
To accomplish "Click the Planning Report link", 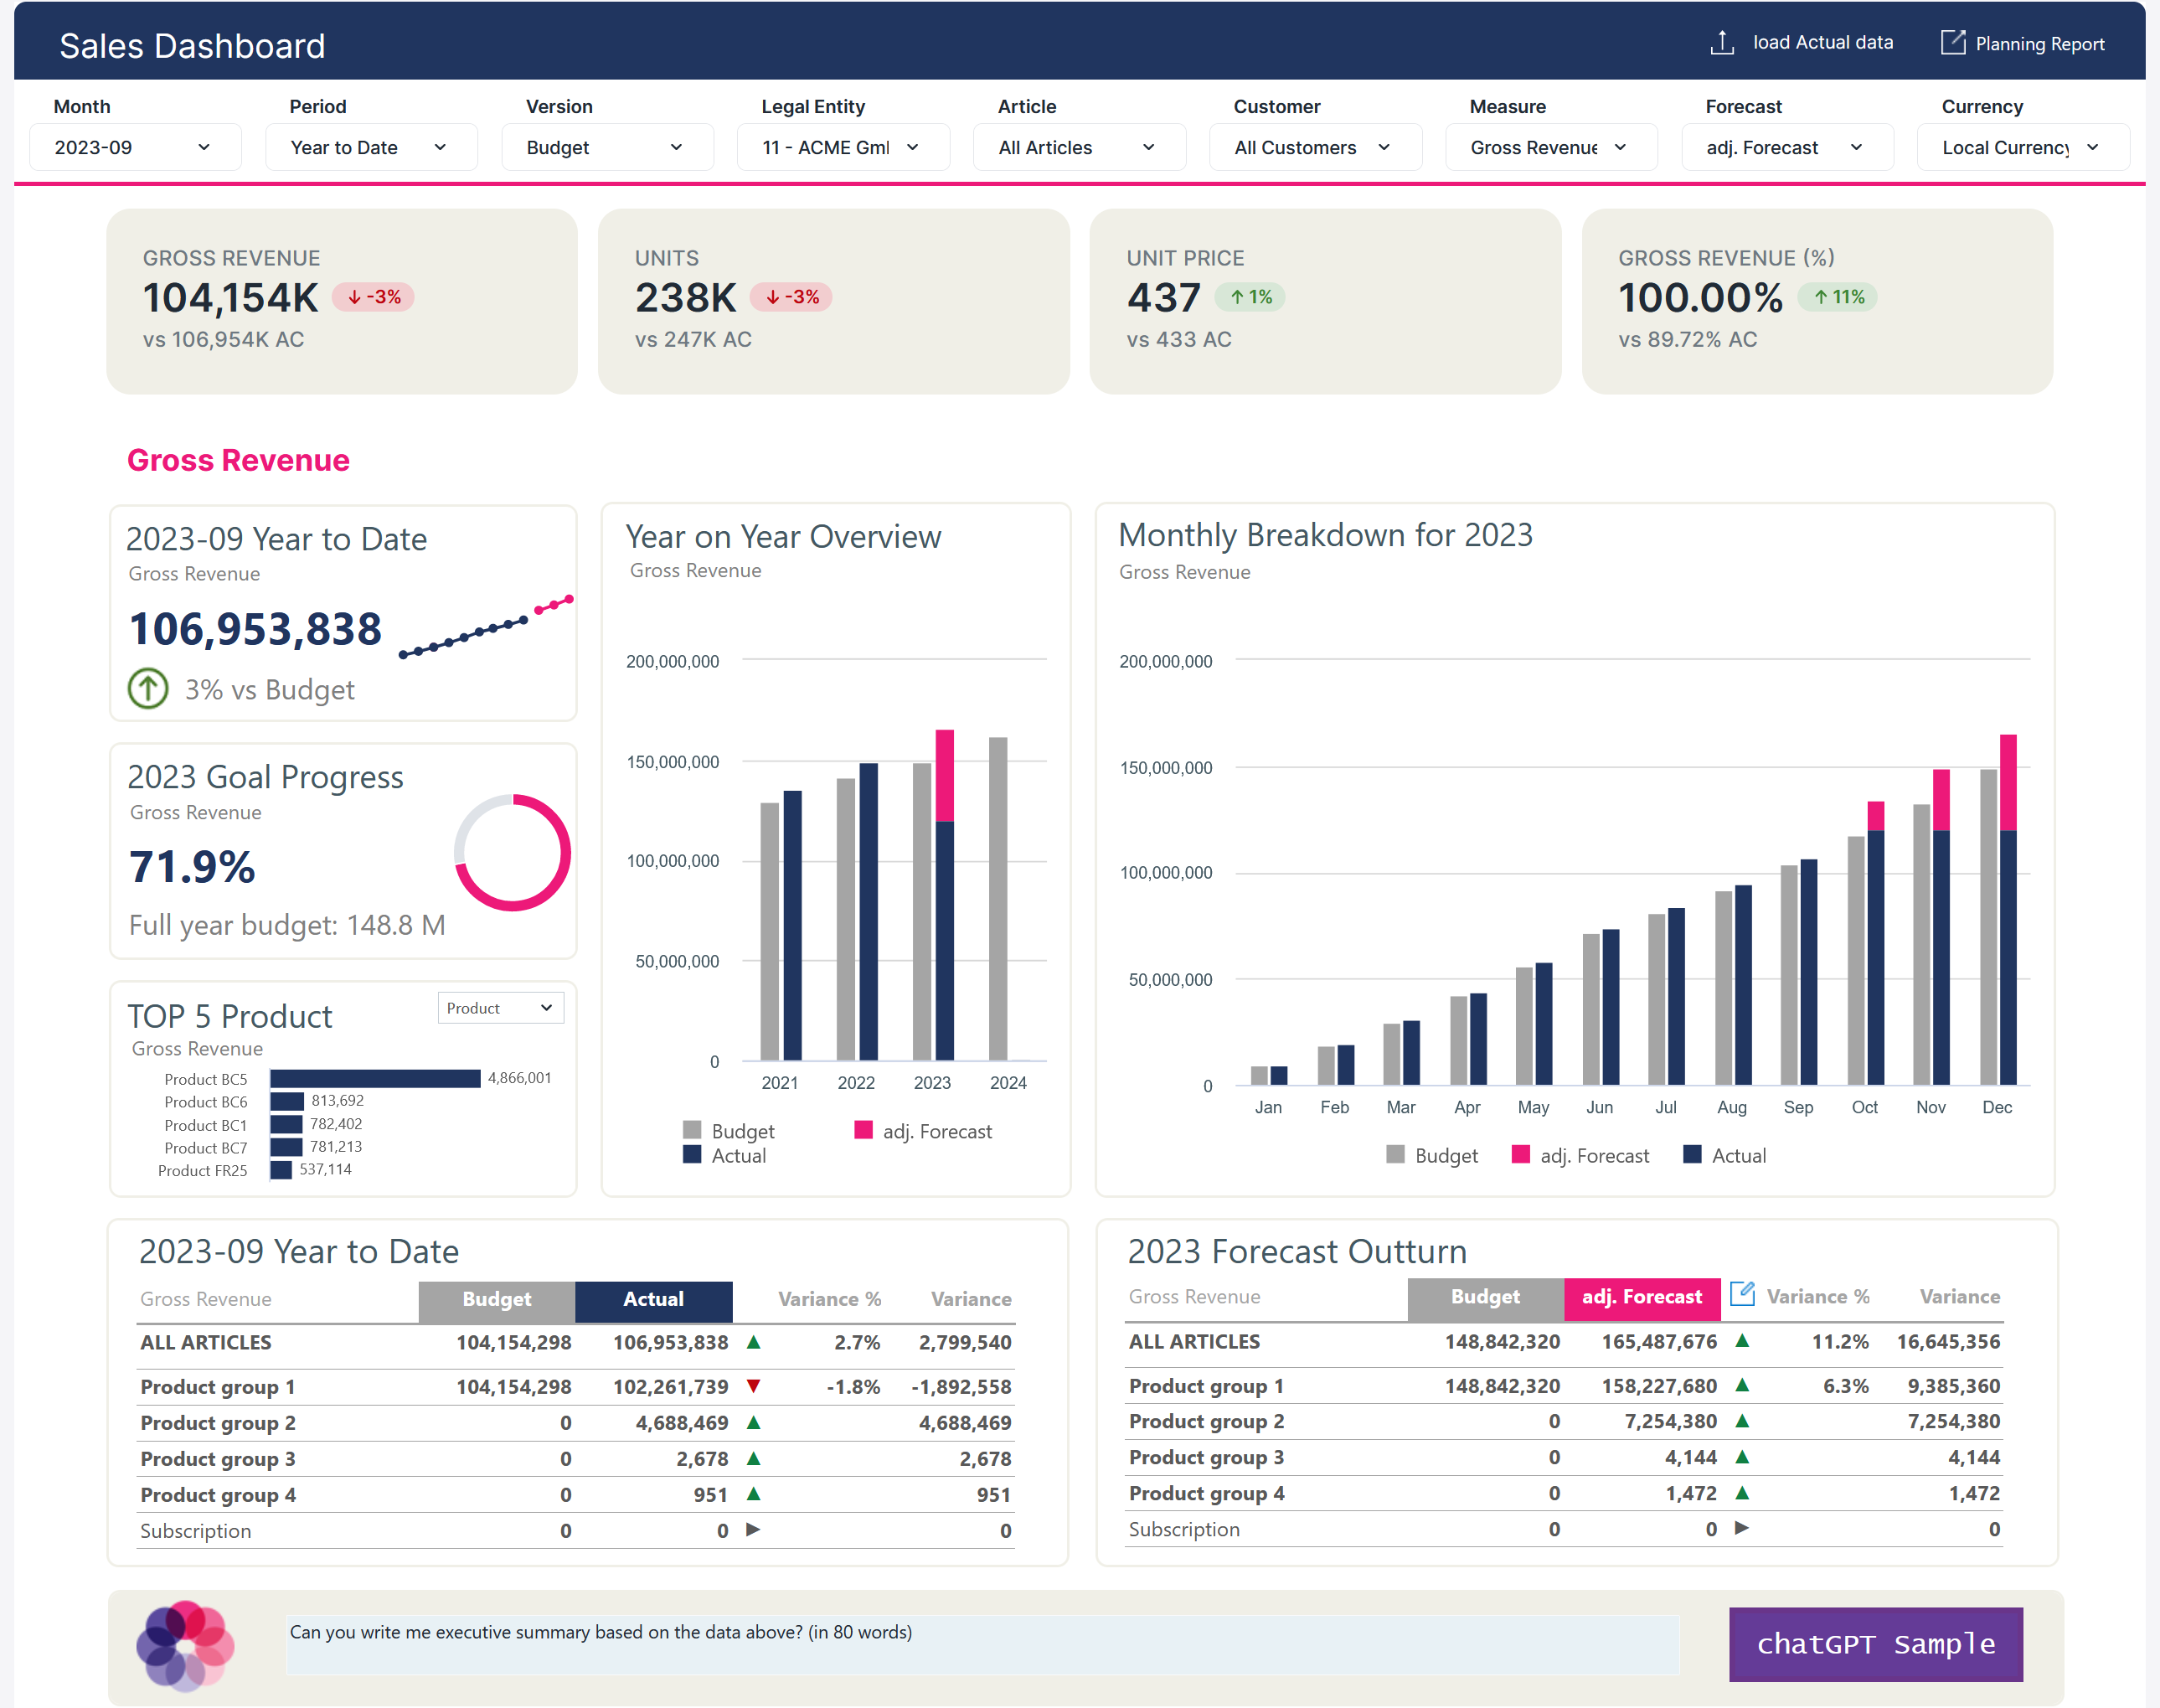I will 2039,44.
